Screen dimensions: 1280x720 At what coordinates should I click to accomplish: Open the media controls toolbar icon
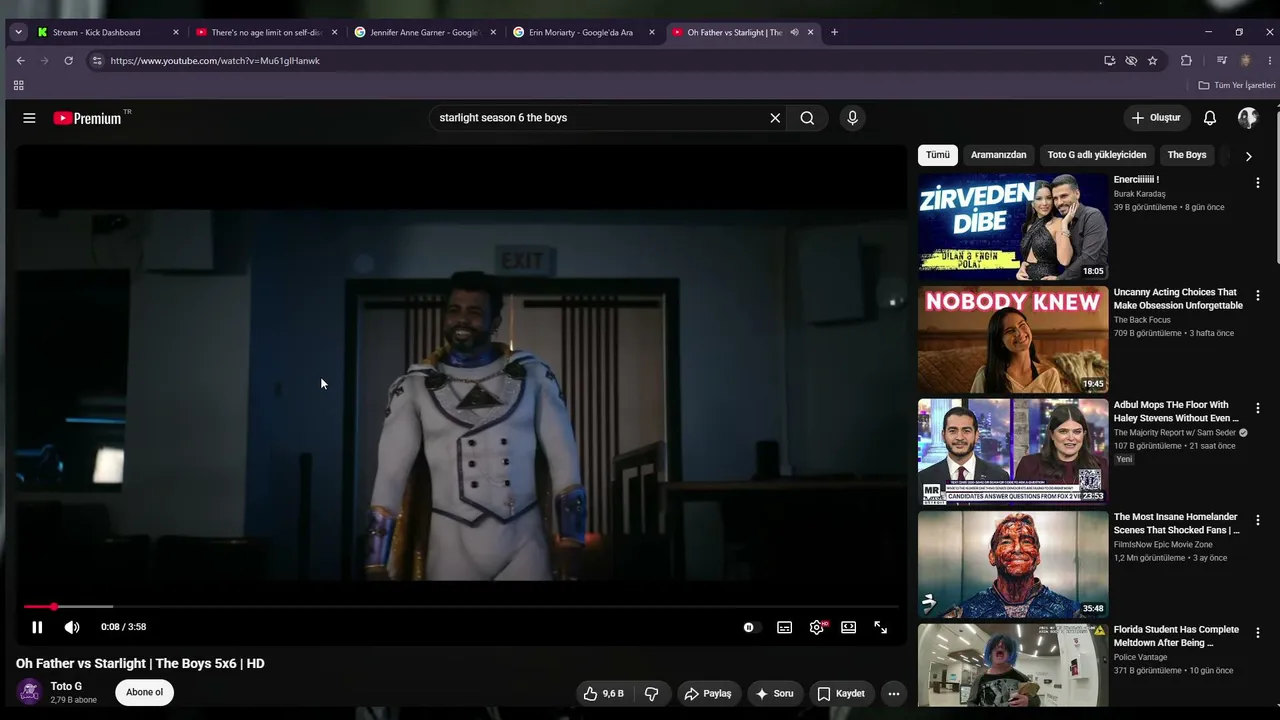1222,61
